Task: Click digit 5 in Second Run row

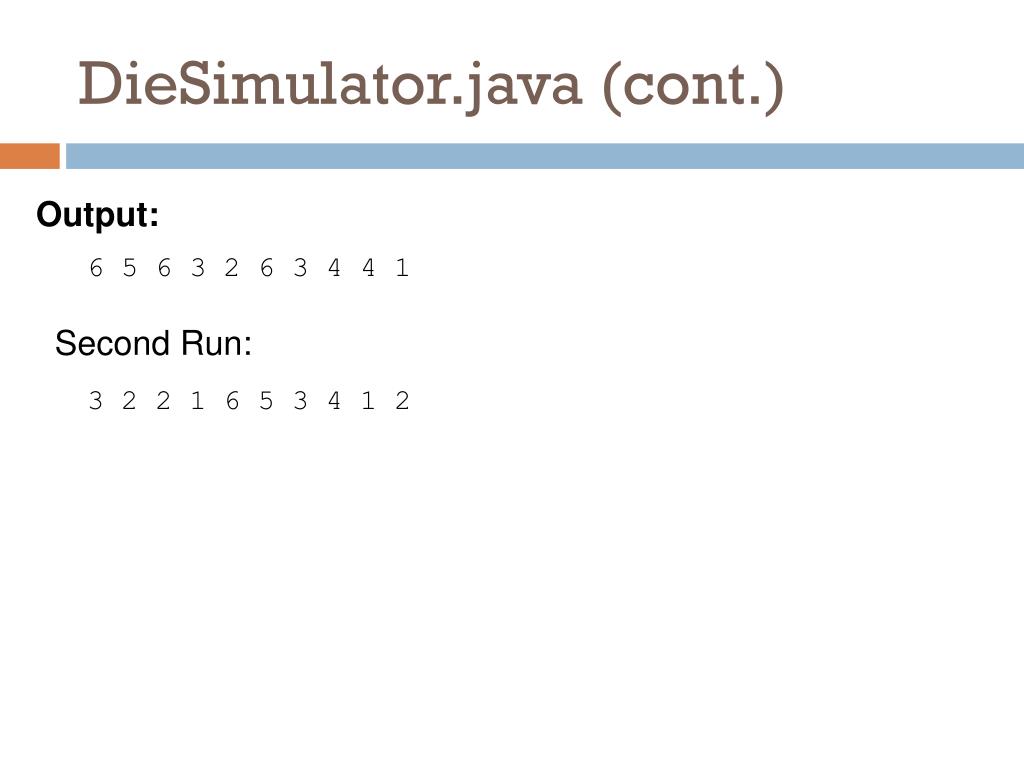Action: click(266, 400)
